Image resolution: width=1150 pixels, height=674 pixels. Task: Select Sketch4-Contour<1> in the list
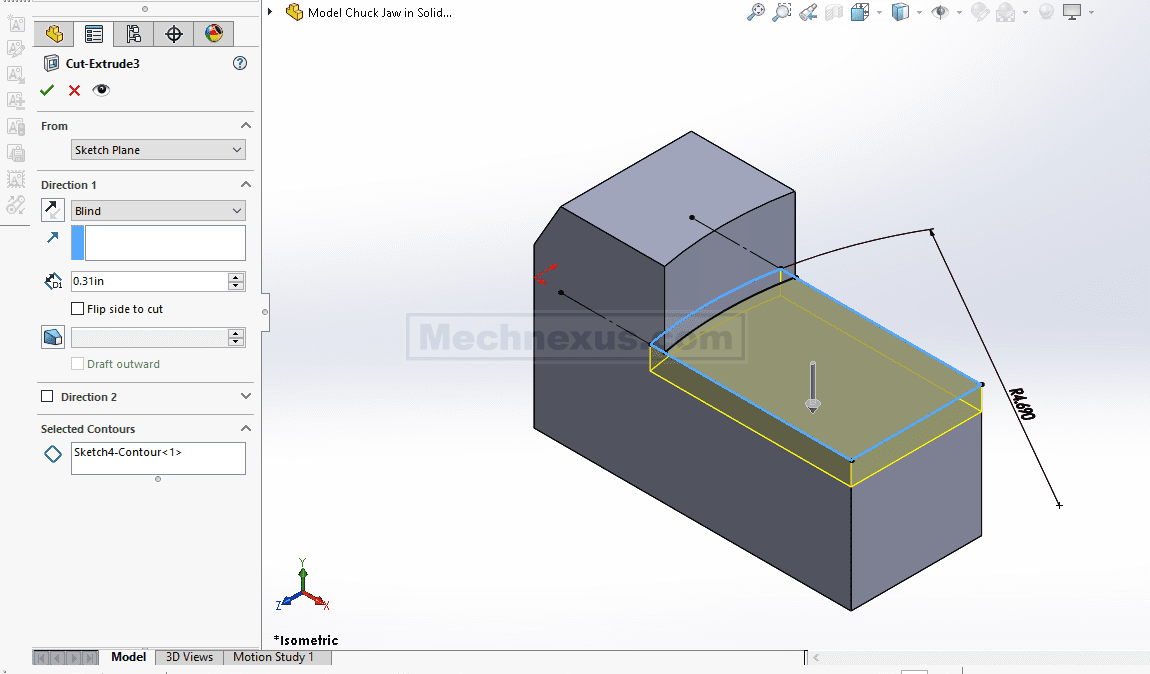pyautogui.click(x=128, y=453)
